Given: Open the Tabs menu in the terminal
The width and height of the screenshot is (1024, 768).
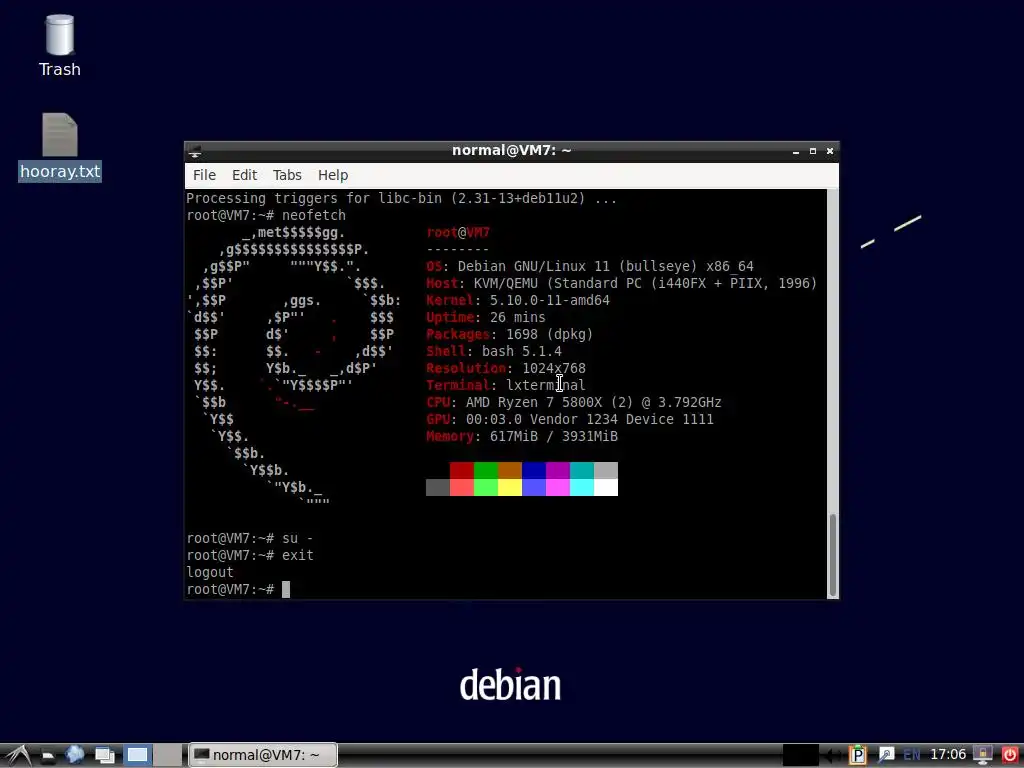Looking at the screenshot, I should (287, 175).
